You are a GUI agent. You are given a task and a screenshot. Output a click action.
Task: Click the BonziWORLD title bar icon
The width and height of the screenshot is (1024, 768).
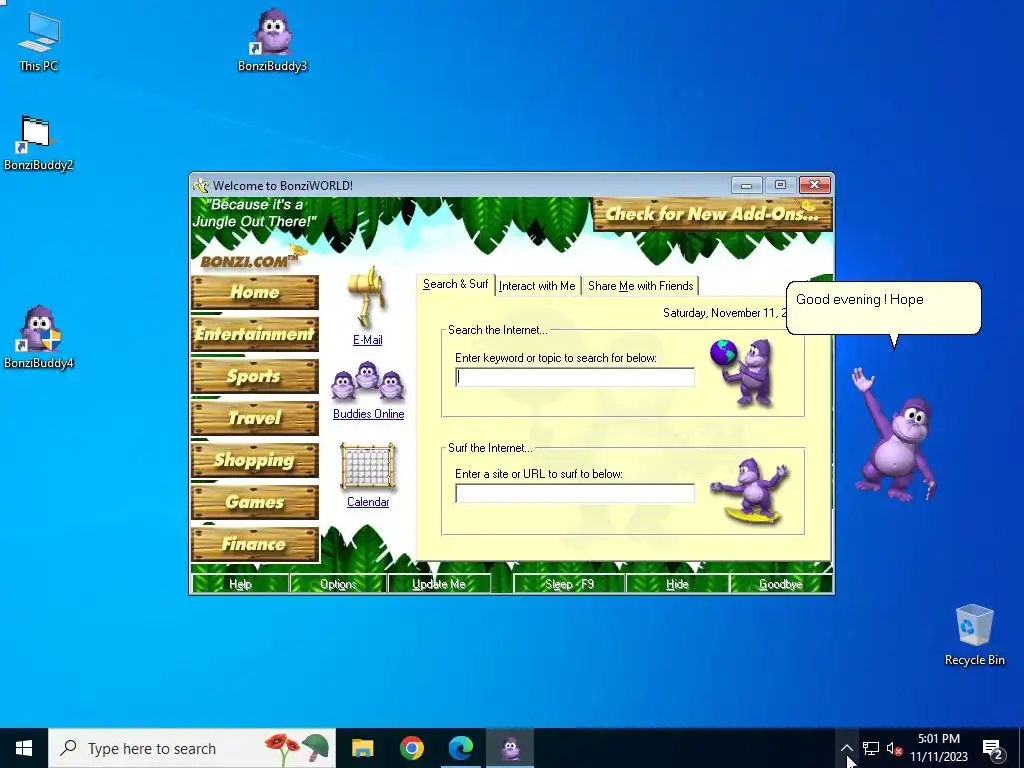tap(200, 185)
